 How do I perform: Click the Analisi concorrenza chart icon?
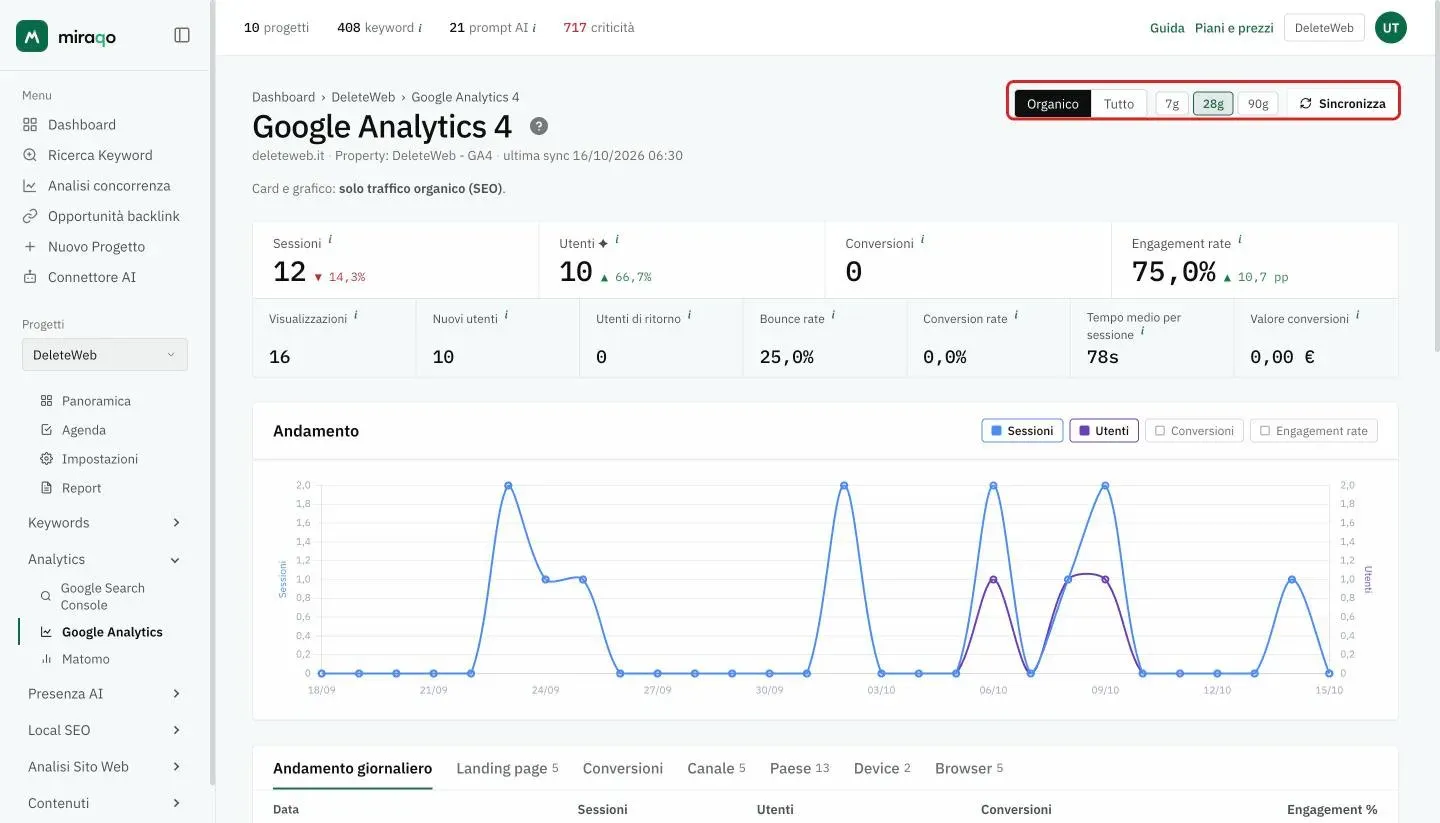[x=29, y=186]
